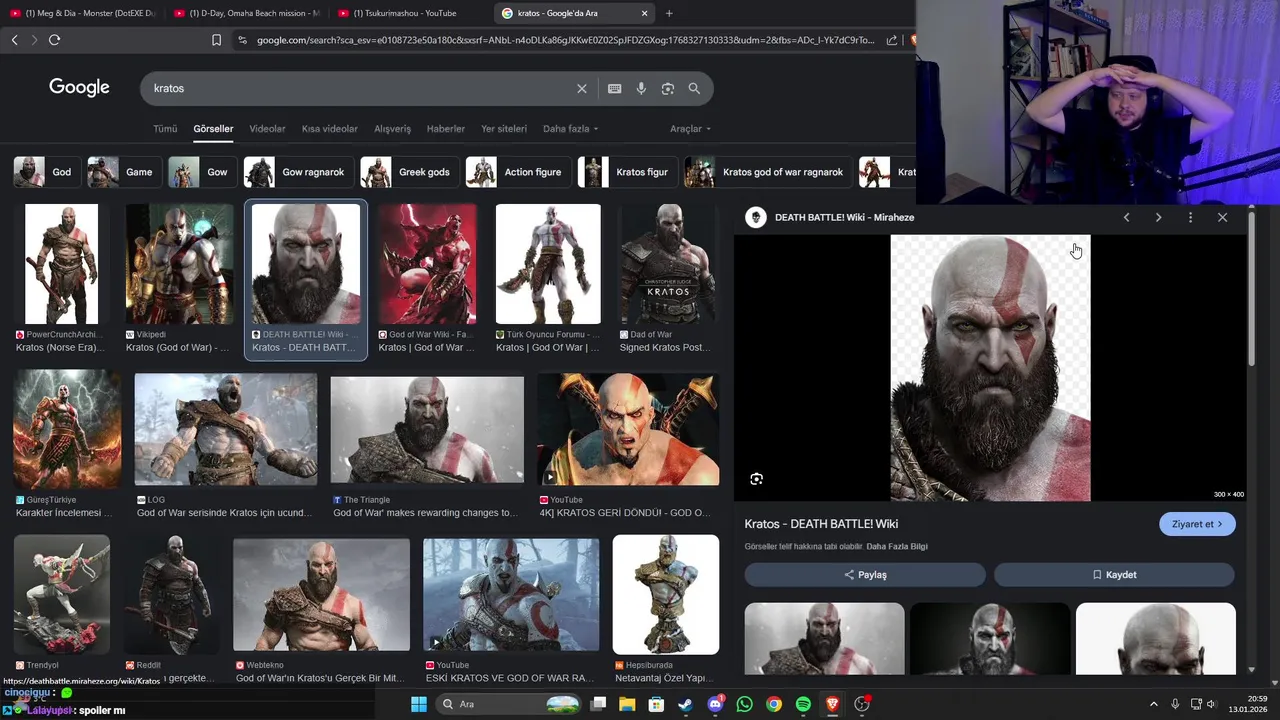Image resolution: width=1280 pixels, height=720 pixels.
Task: Close the image preview panel
Action: 1222,217
